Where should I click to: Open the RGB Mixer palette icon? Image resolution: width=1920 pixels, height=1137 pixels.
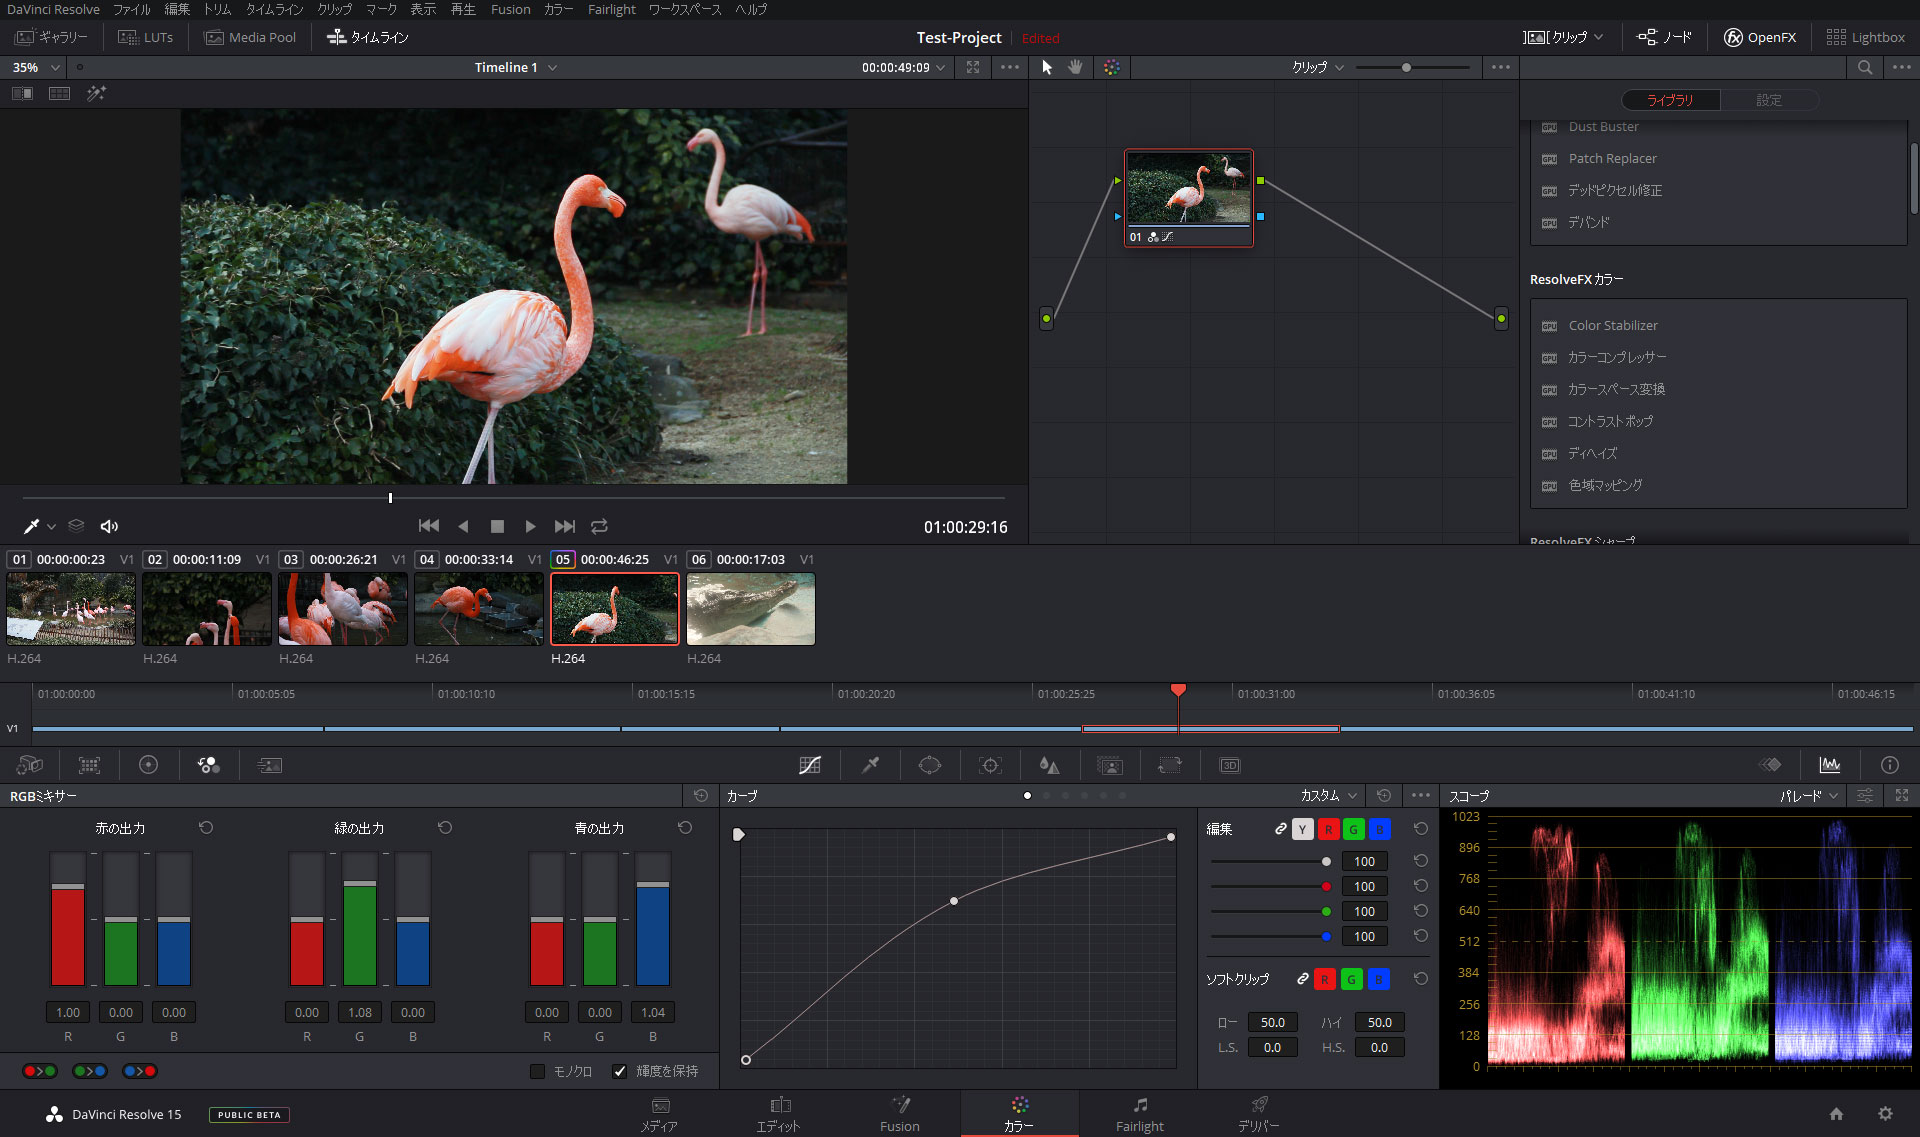(209, 765)
